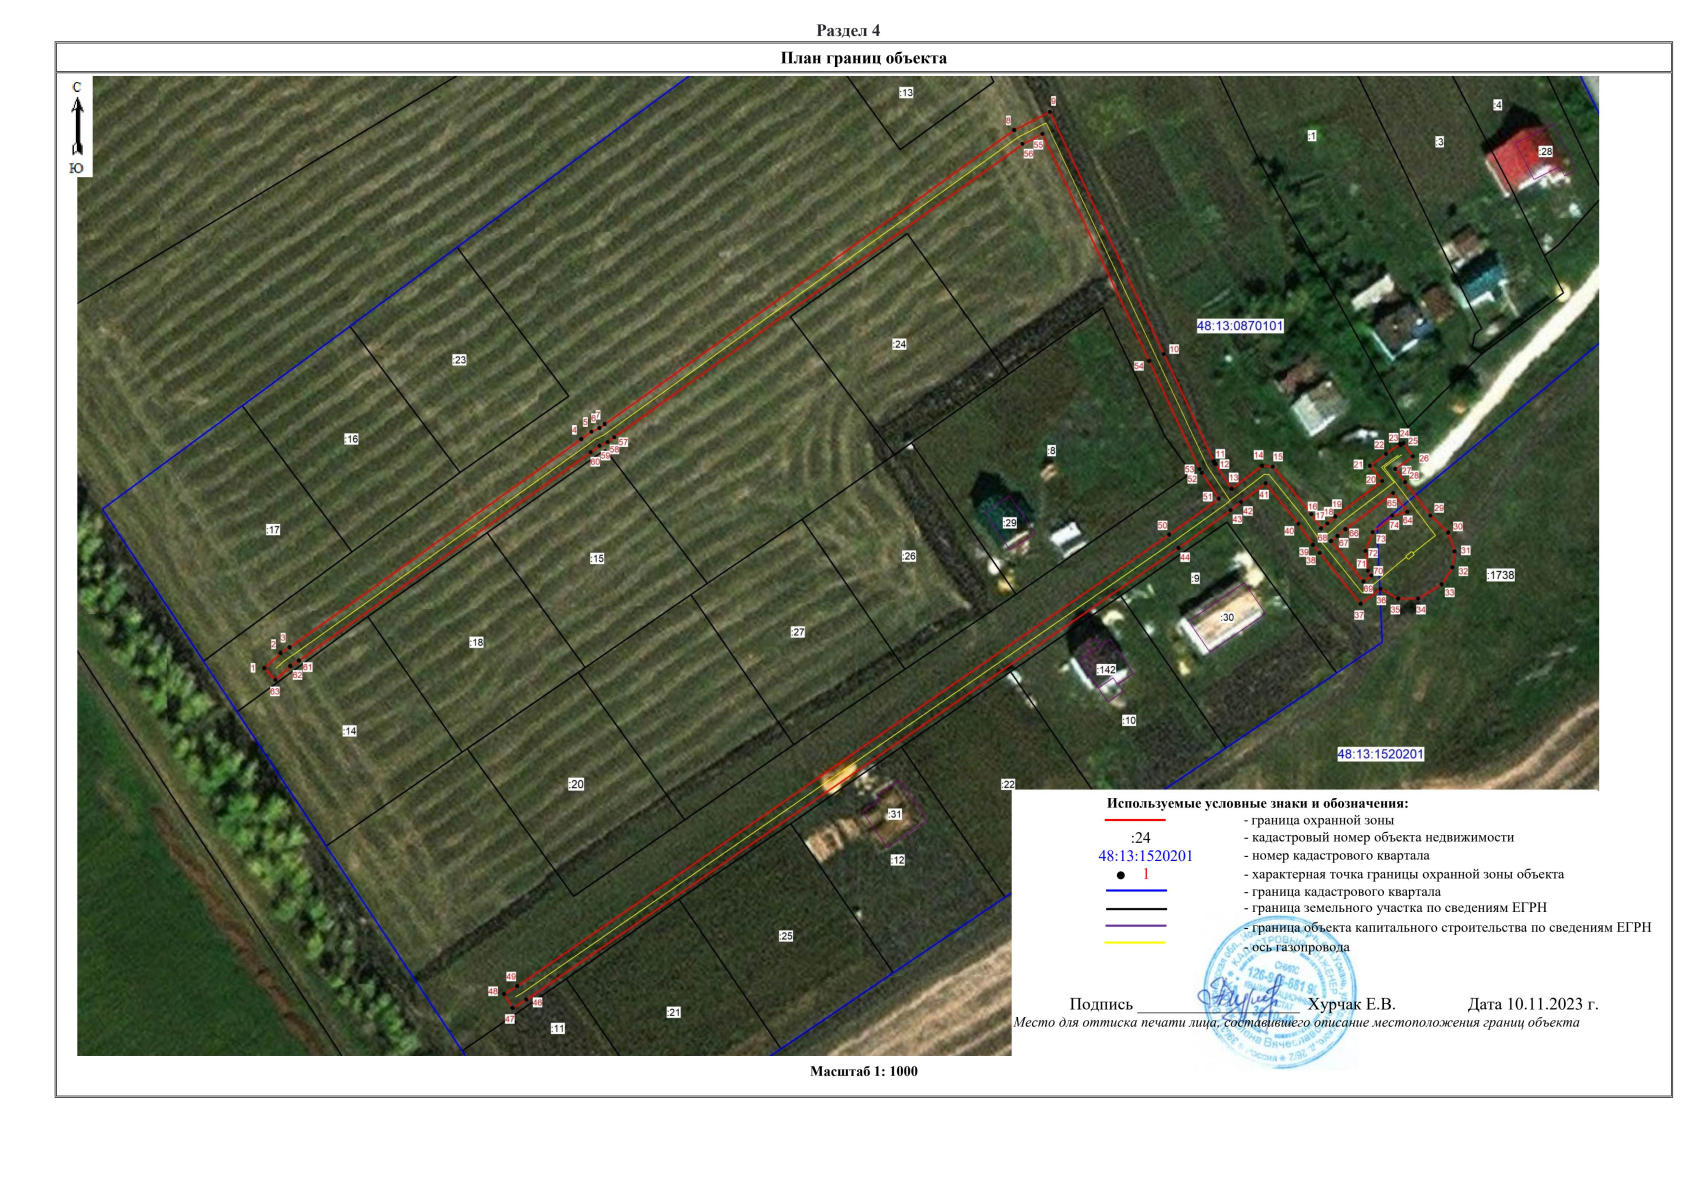The width and height of the screenshot is (1697, 1200).
Task: Click quarter label 48:13:1520201 on the map
Action: [x=1380, y=754]
